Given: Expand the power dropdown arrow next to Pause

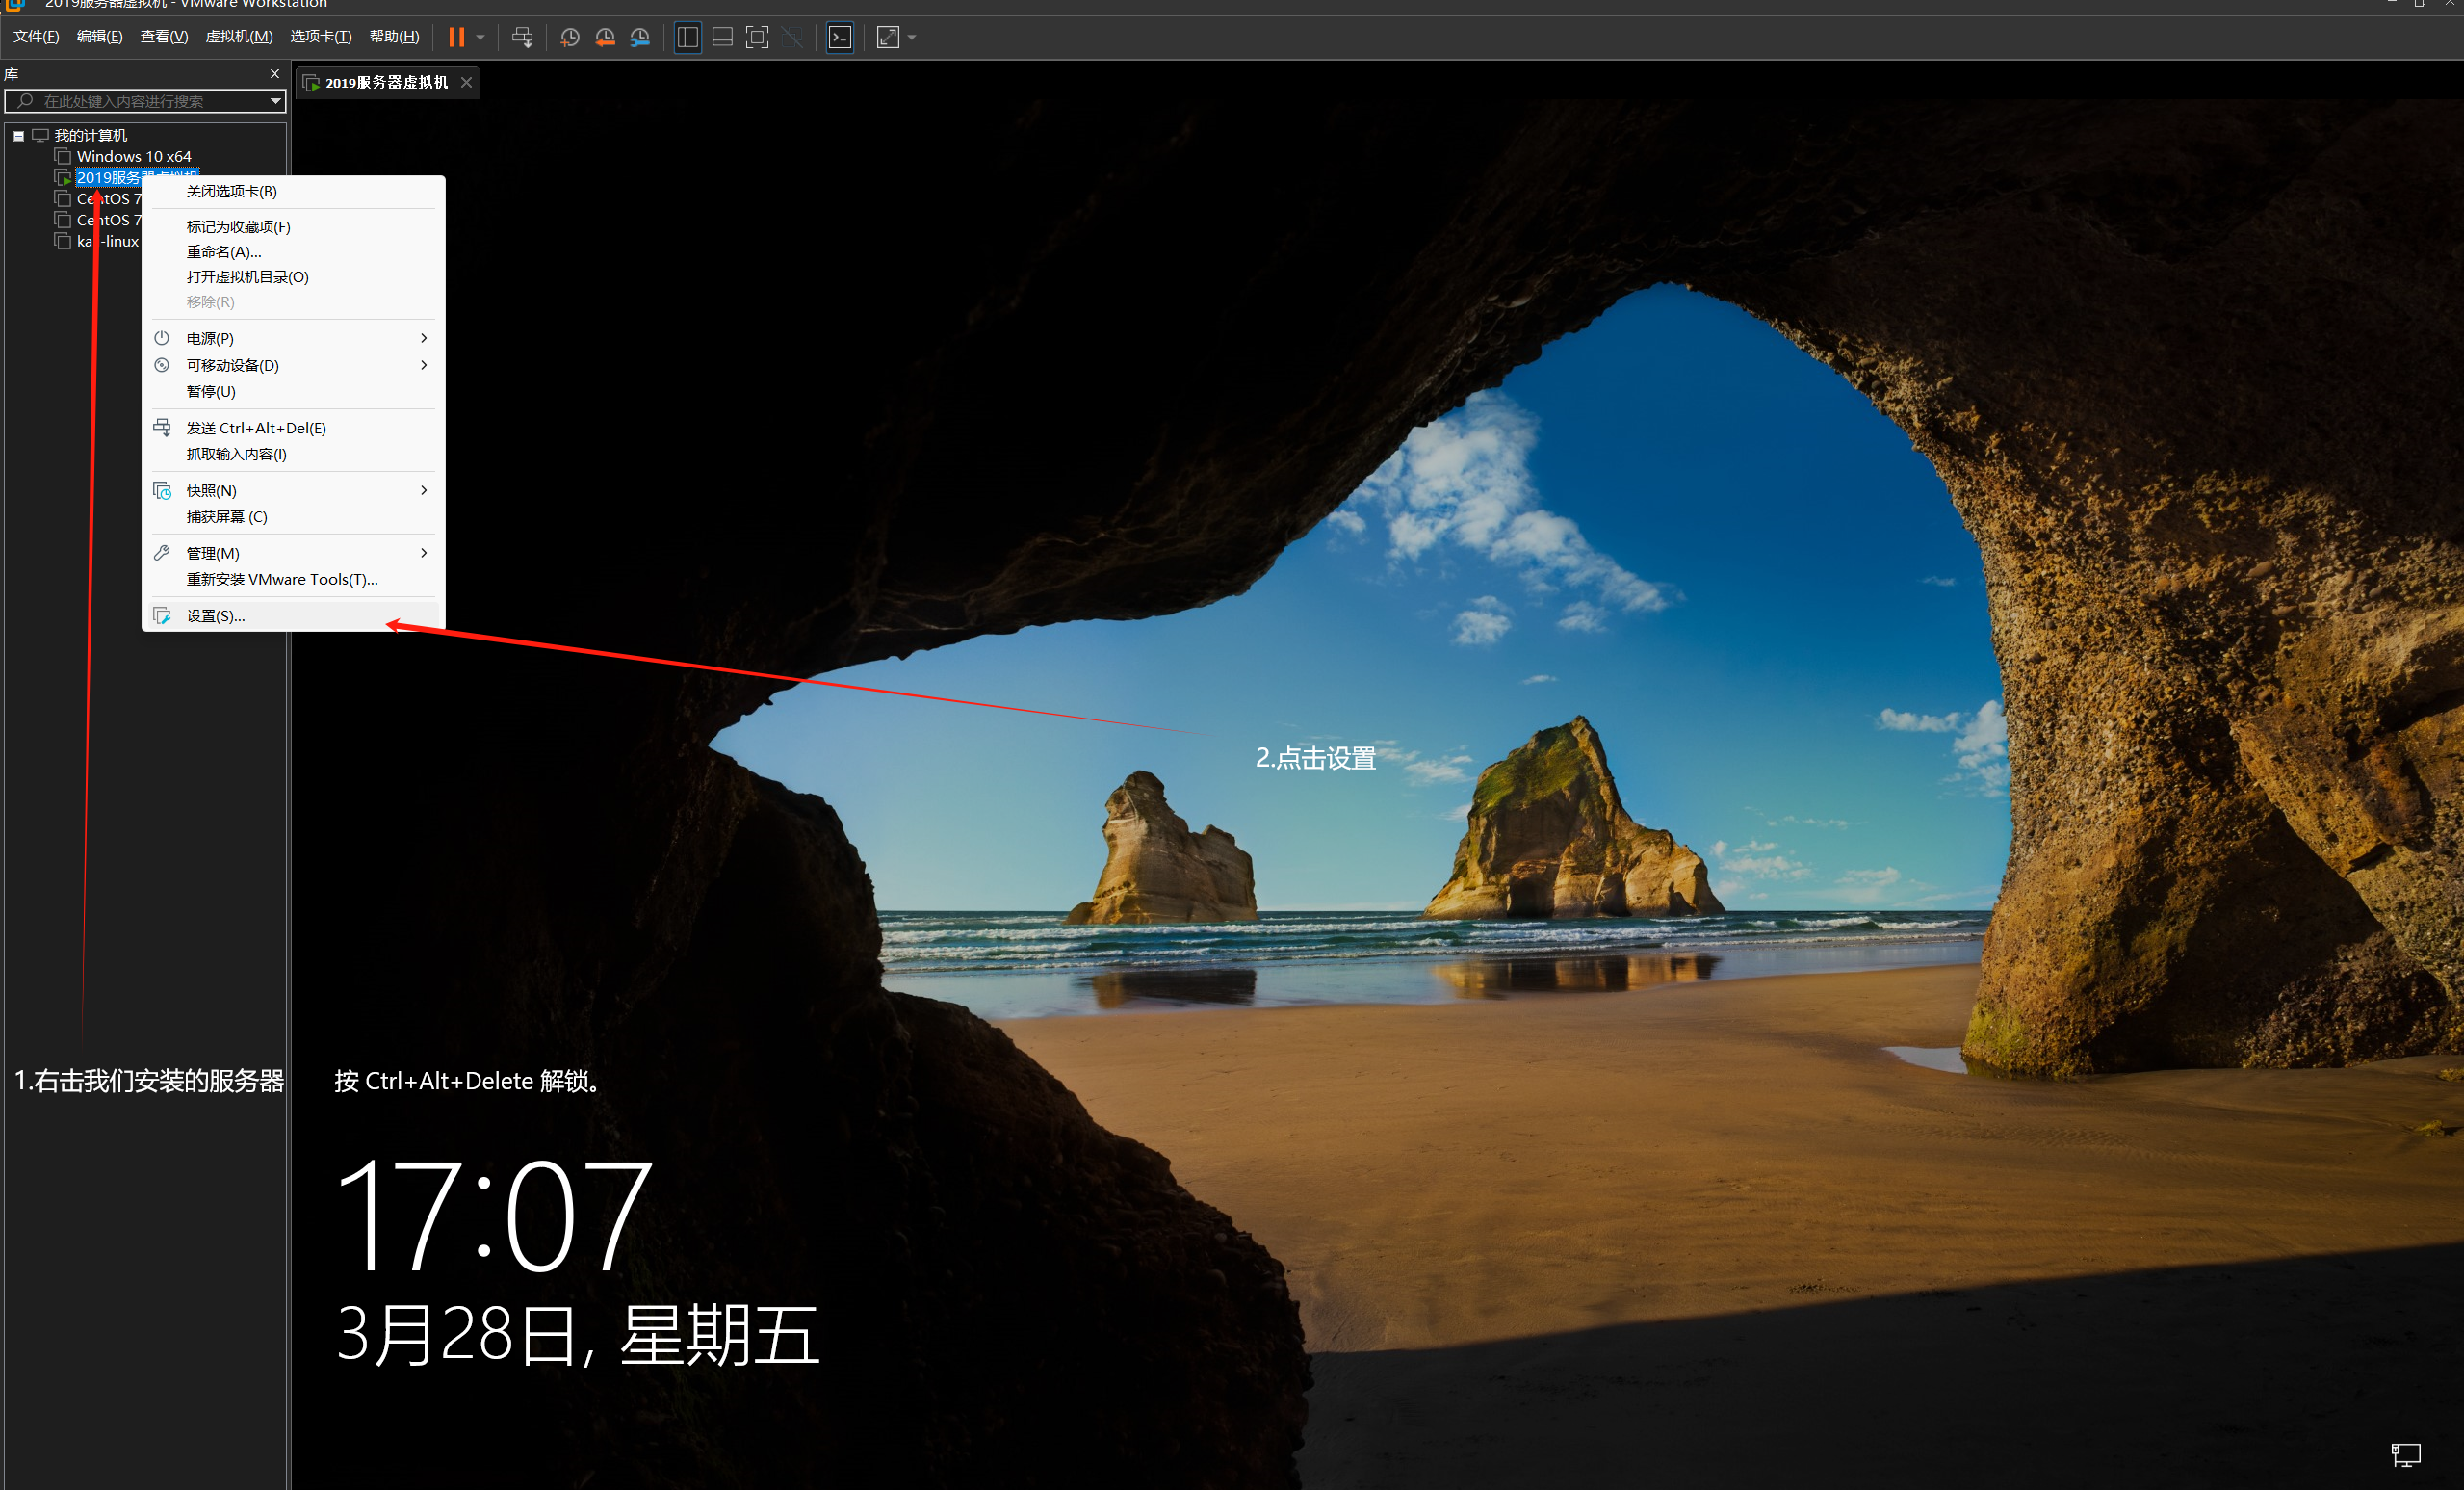Looking at the screenshot, I should (481, 38).
